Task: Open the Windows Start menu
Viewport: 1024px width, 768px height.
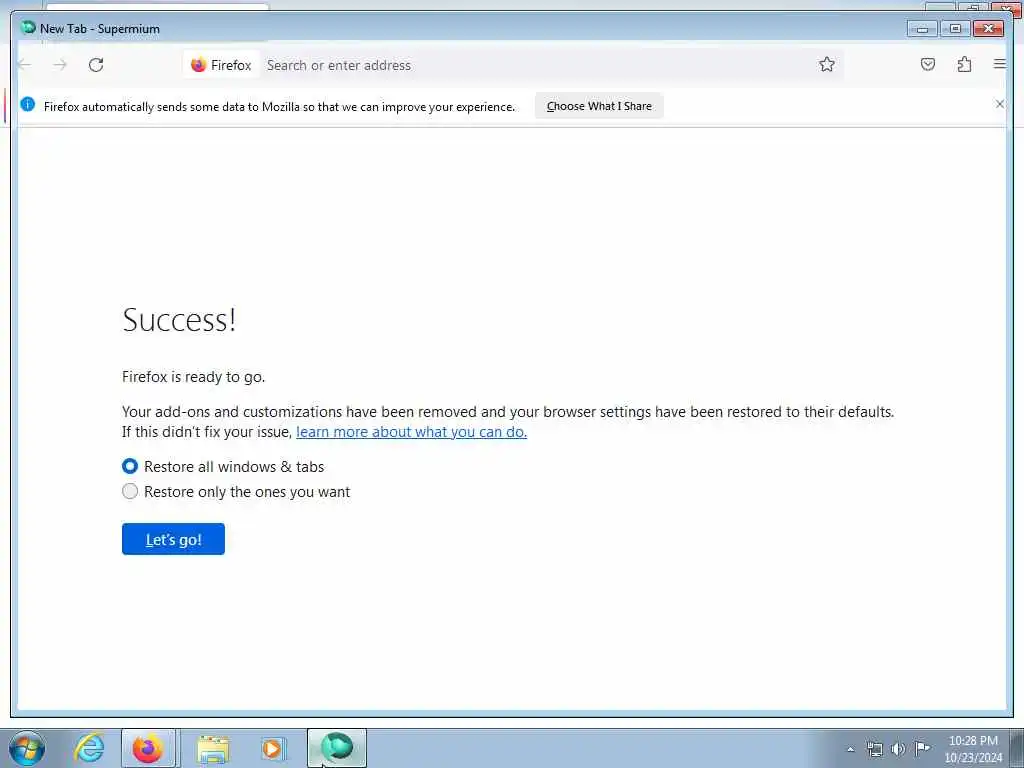Action: tap(27, 748)
